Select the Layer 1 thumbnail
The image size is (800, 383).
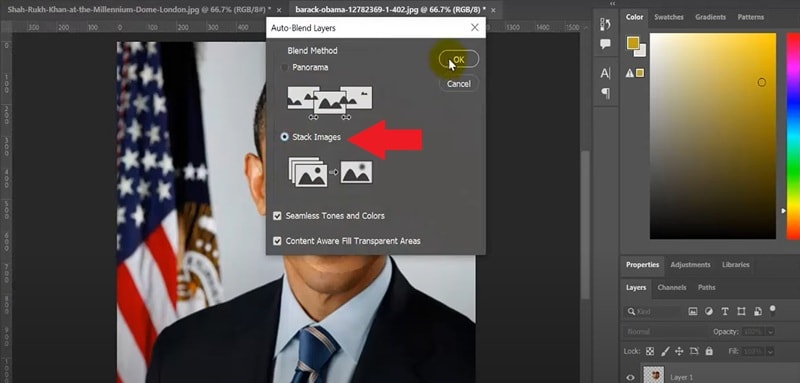click(x=654, y=375)
